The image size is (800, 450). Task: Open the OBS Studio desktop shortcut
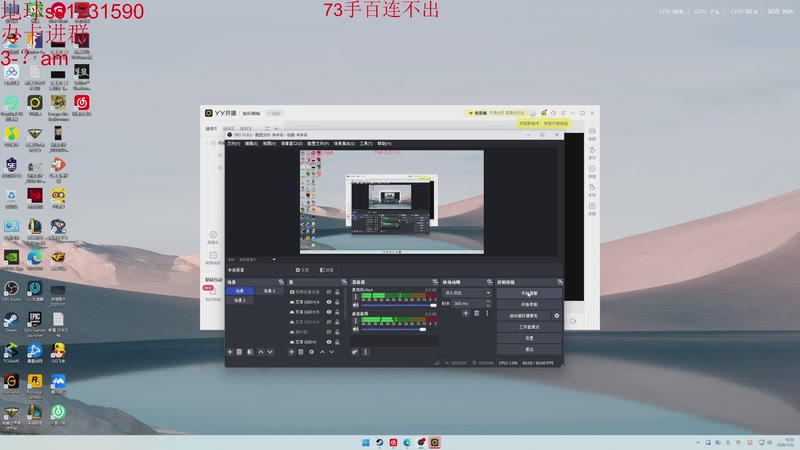click(x=11, y=290)
